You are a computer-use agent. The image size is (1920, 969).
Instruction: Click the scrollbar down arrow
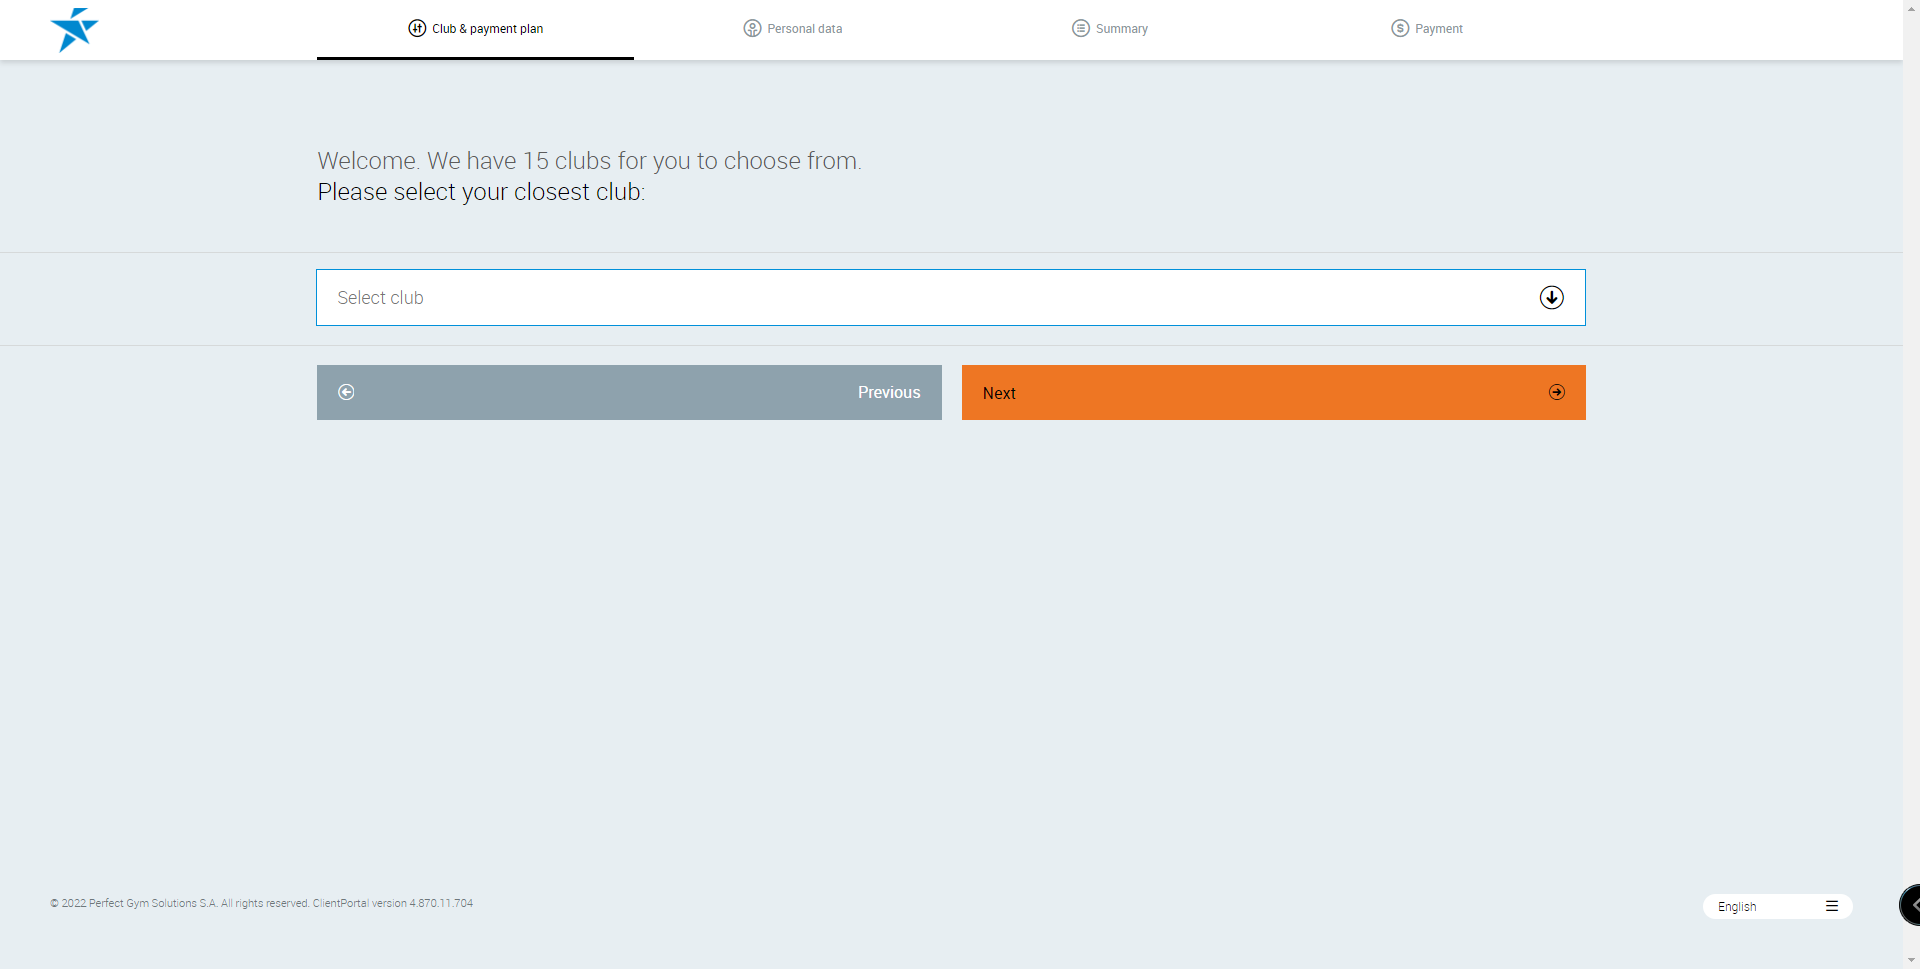point(1911,961)
